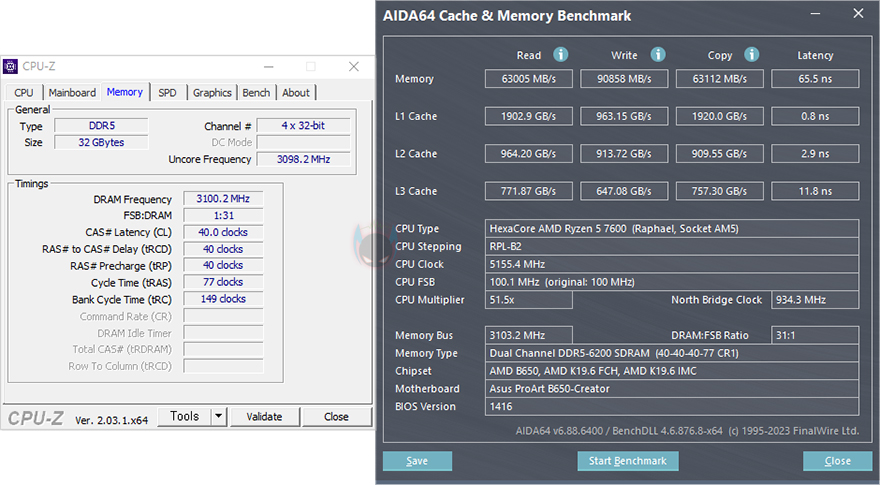
Task: Click L3 Cache Latency value 11.8 ns
Action: coord(815,191)
